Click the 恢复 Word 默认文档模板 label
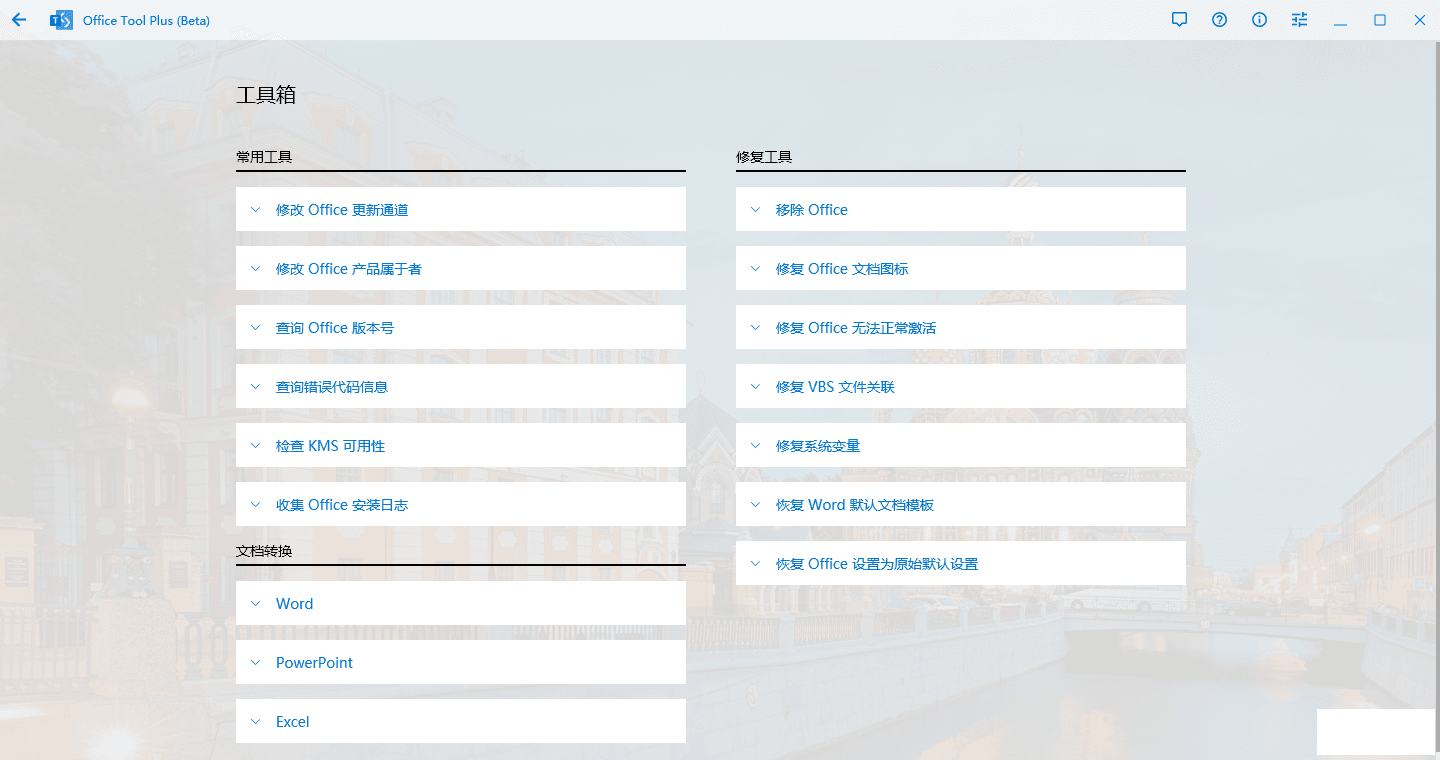1440x760 pixels. pos(855,505)
